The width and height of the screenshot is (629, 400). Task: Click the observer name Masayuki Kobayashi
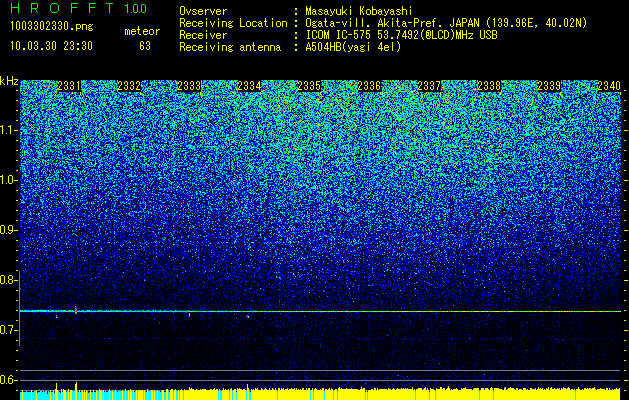click(358, 11)
